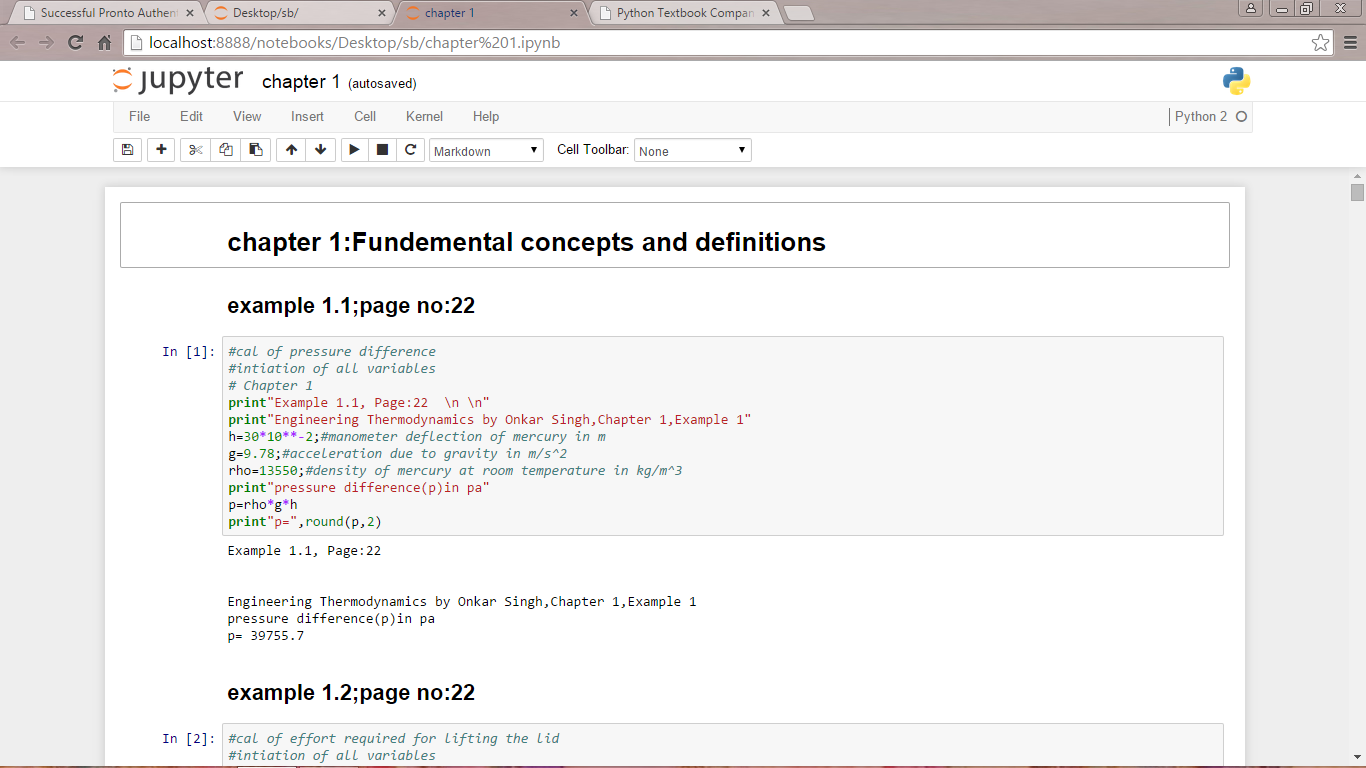Restart the kernel icon

[x=409, y=150]
